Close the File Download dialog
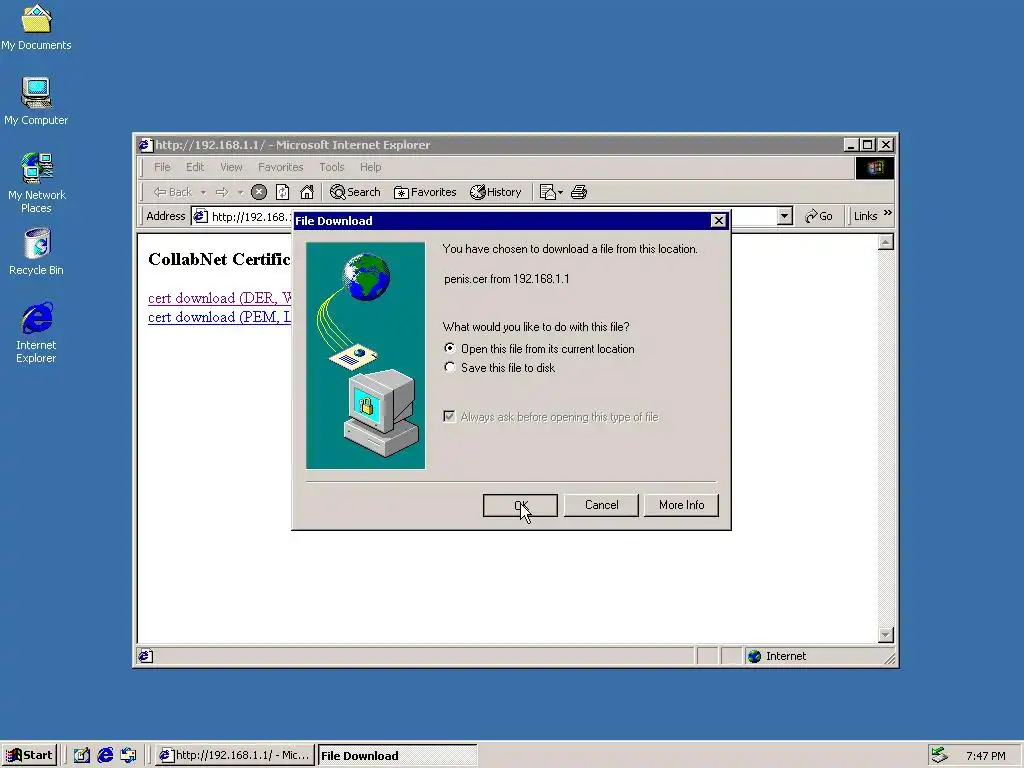This screenshot has height=768, width=1024. click(718, 221)
